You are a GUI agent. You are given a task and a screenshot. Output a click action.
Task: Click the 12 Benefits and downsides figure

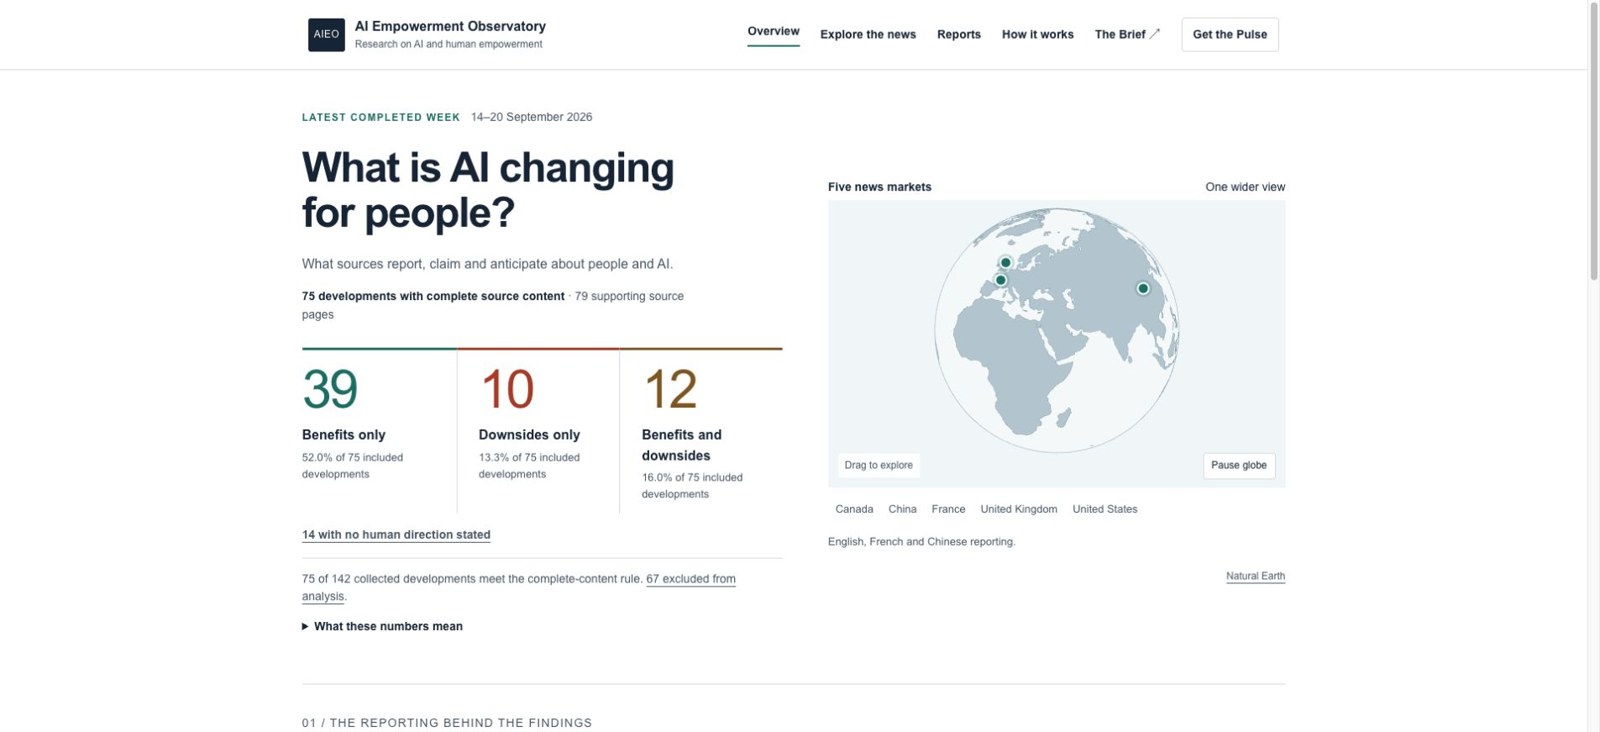[x=670, y=389]
